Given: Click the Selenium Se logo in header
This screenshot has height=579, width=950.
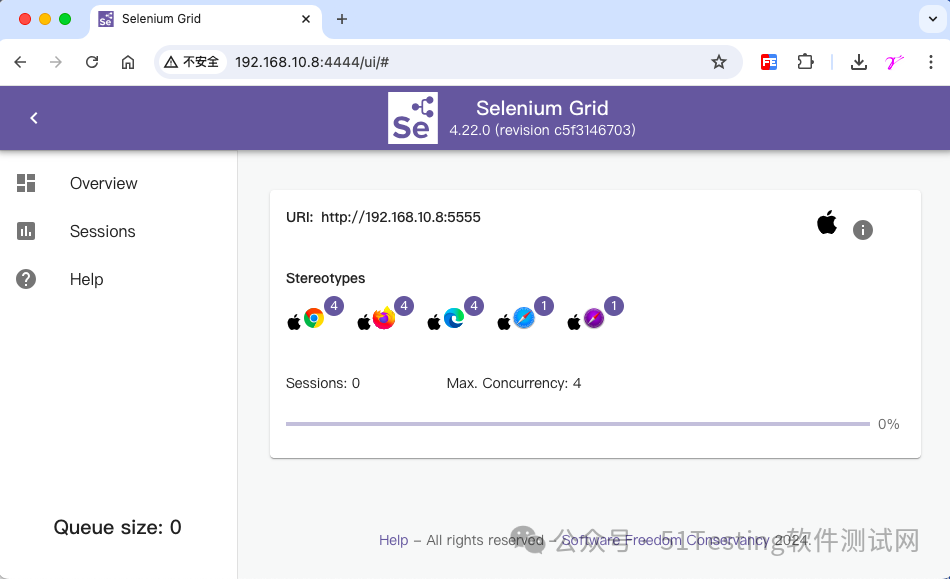Looking at the screenshot, I should pos(413,118).
